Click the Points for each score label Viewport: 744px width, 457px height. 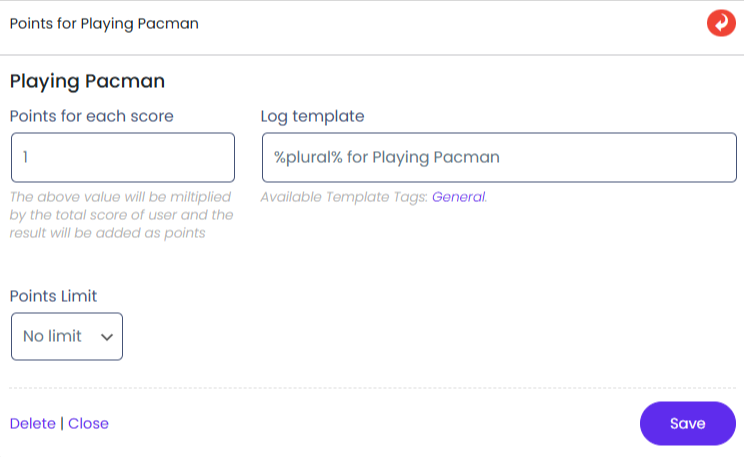pyautogui.click(x=91, y=116)
